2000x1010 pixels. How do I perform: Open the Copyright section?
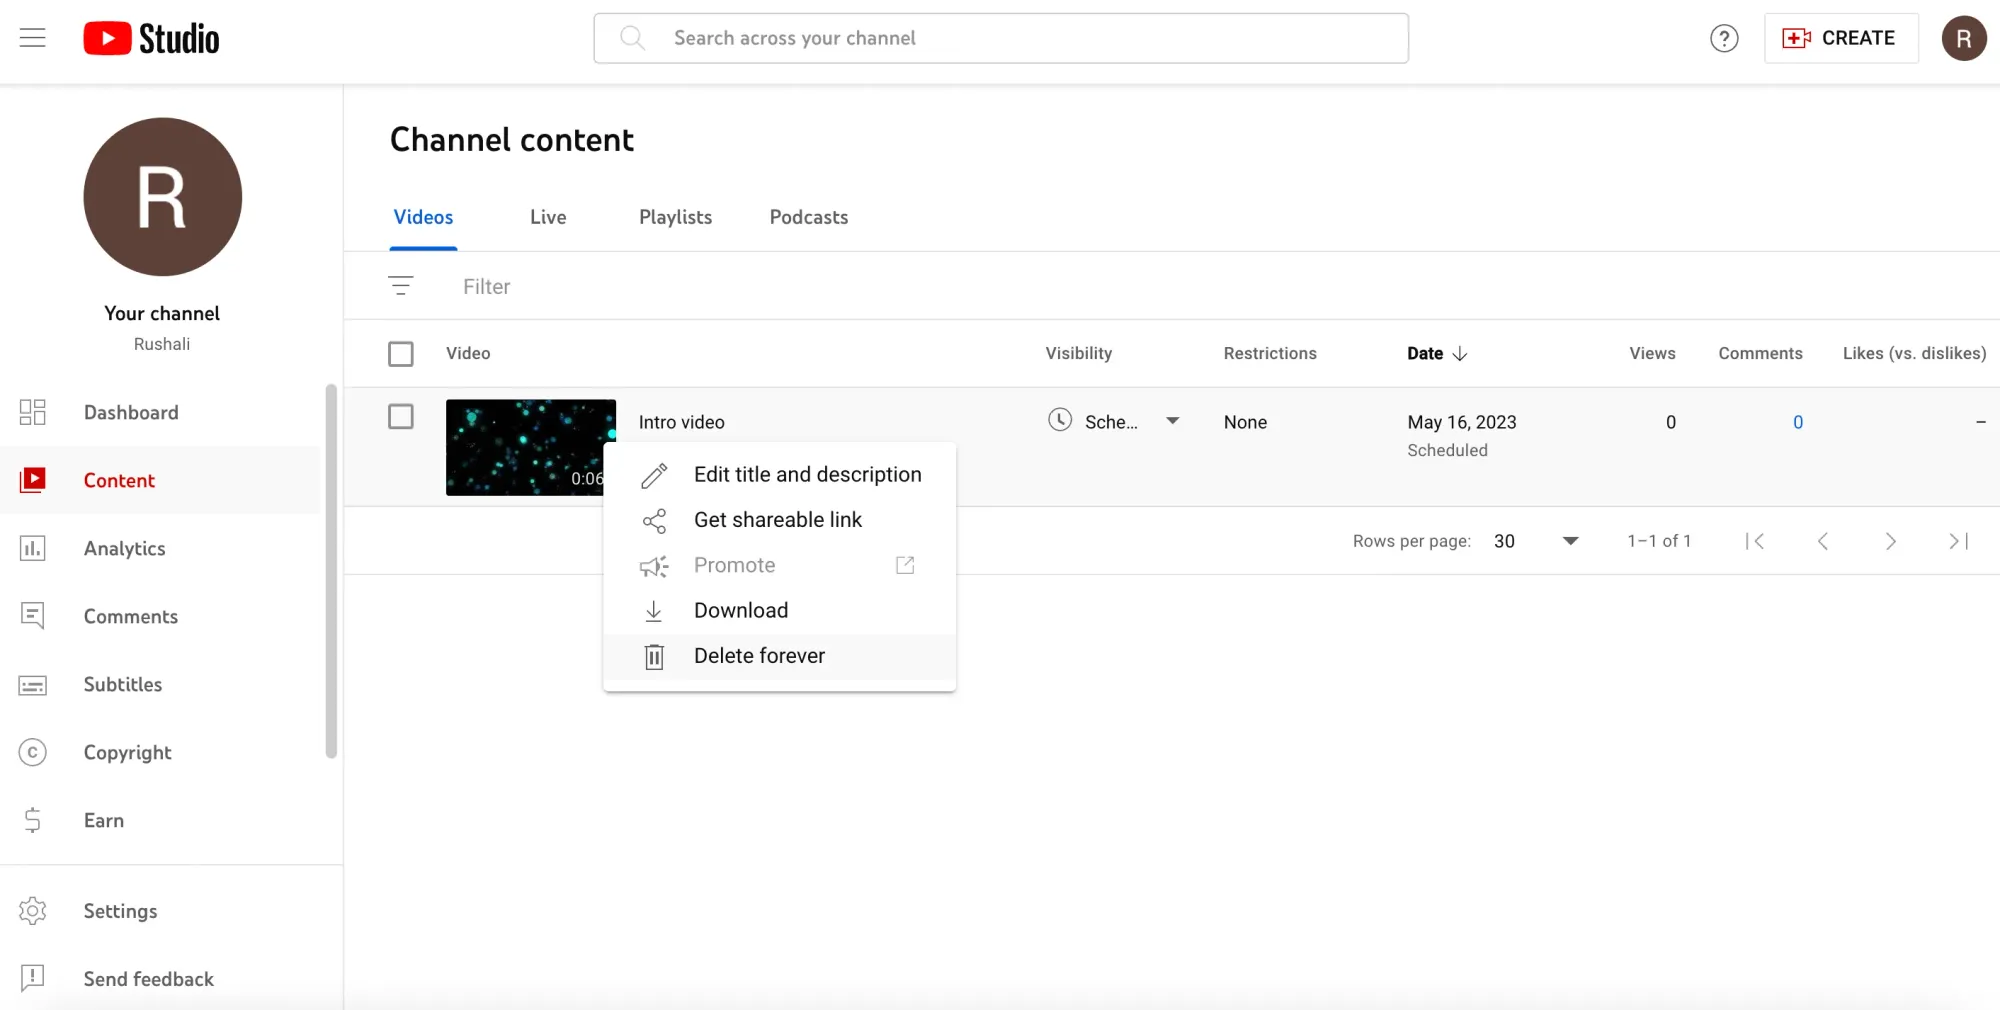(127, 752)
